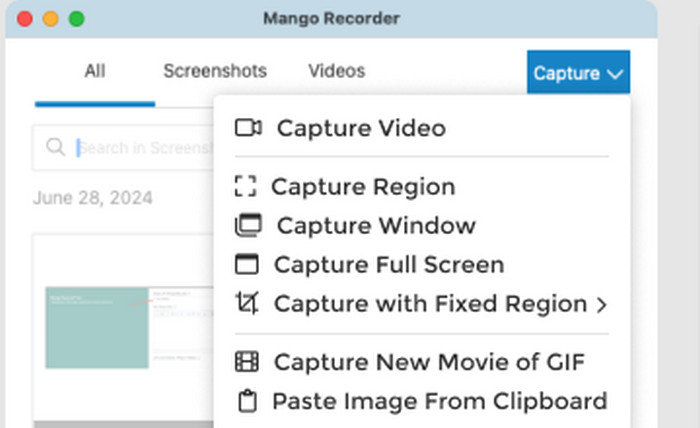Switch to the All tab

95,71
